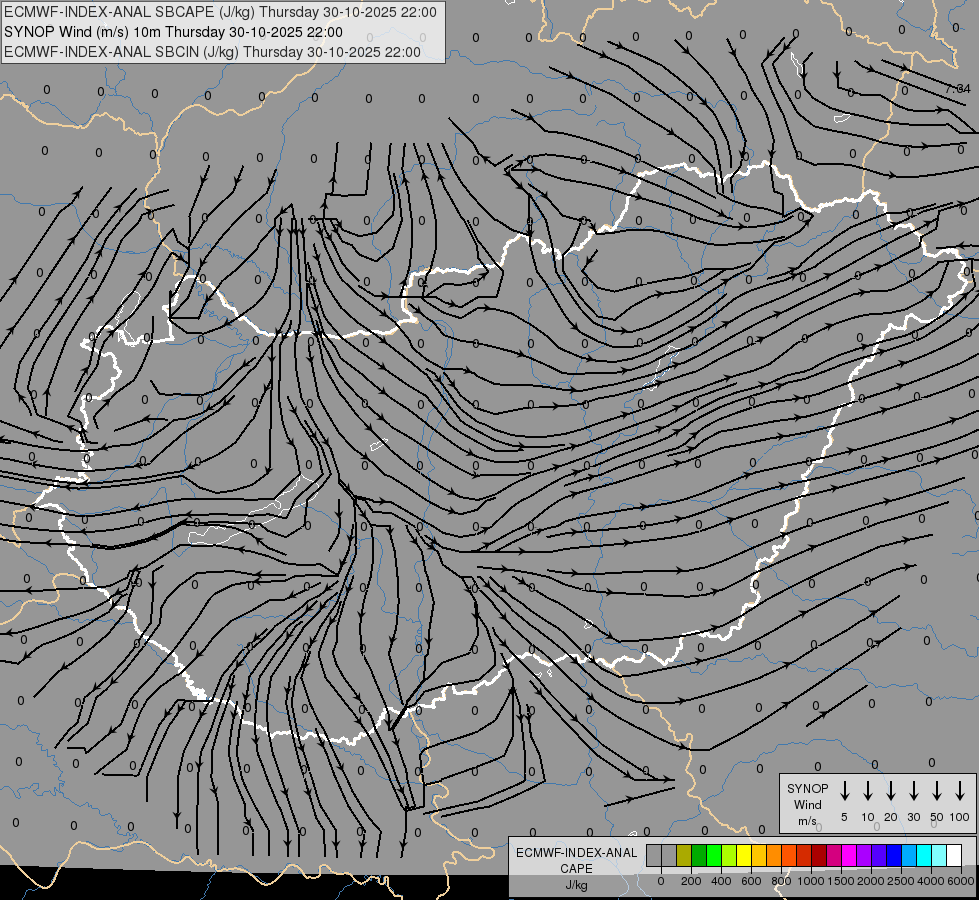Choose the pure dark blue CAPE swatch
This screenshot has height=900, width=979.
tap(893, 855)
